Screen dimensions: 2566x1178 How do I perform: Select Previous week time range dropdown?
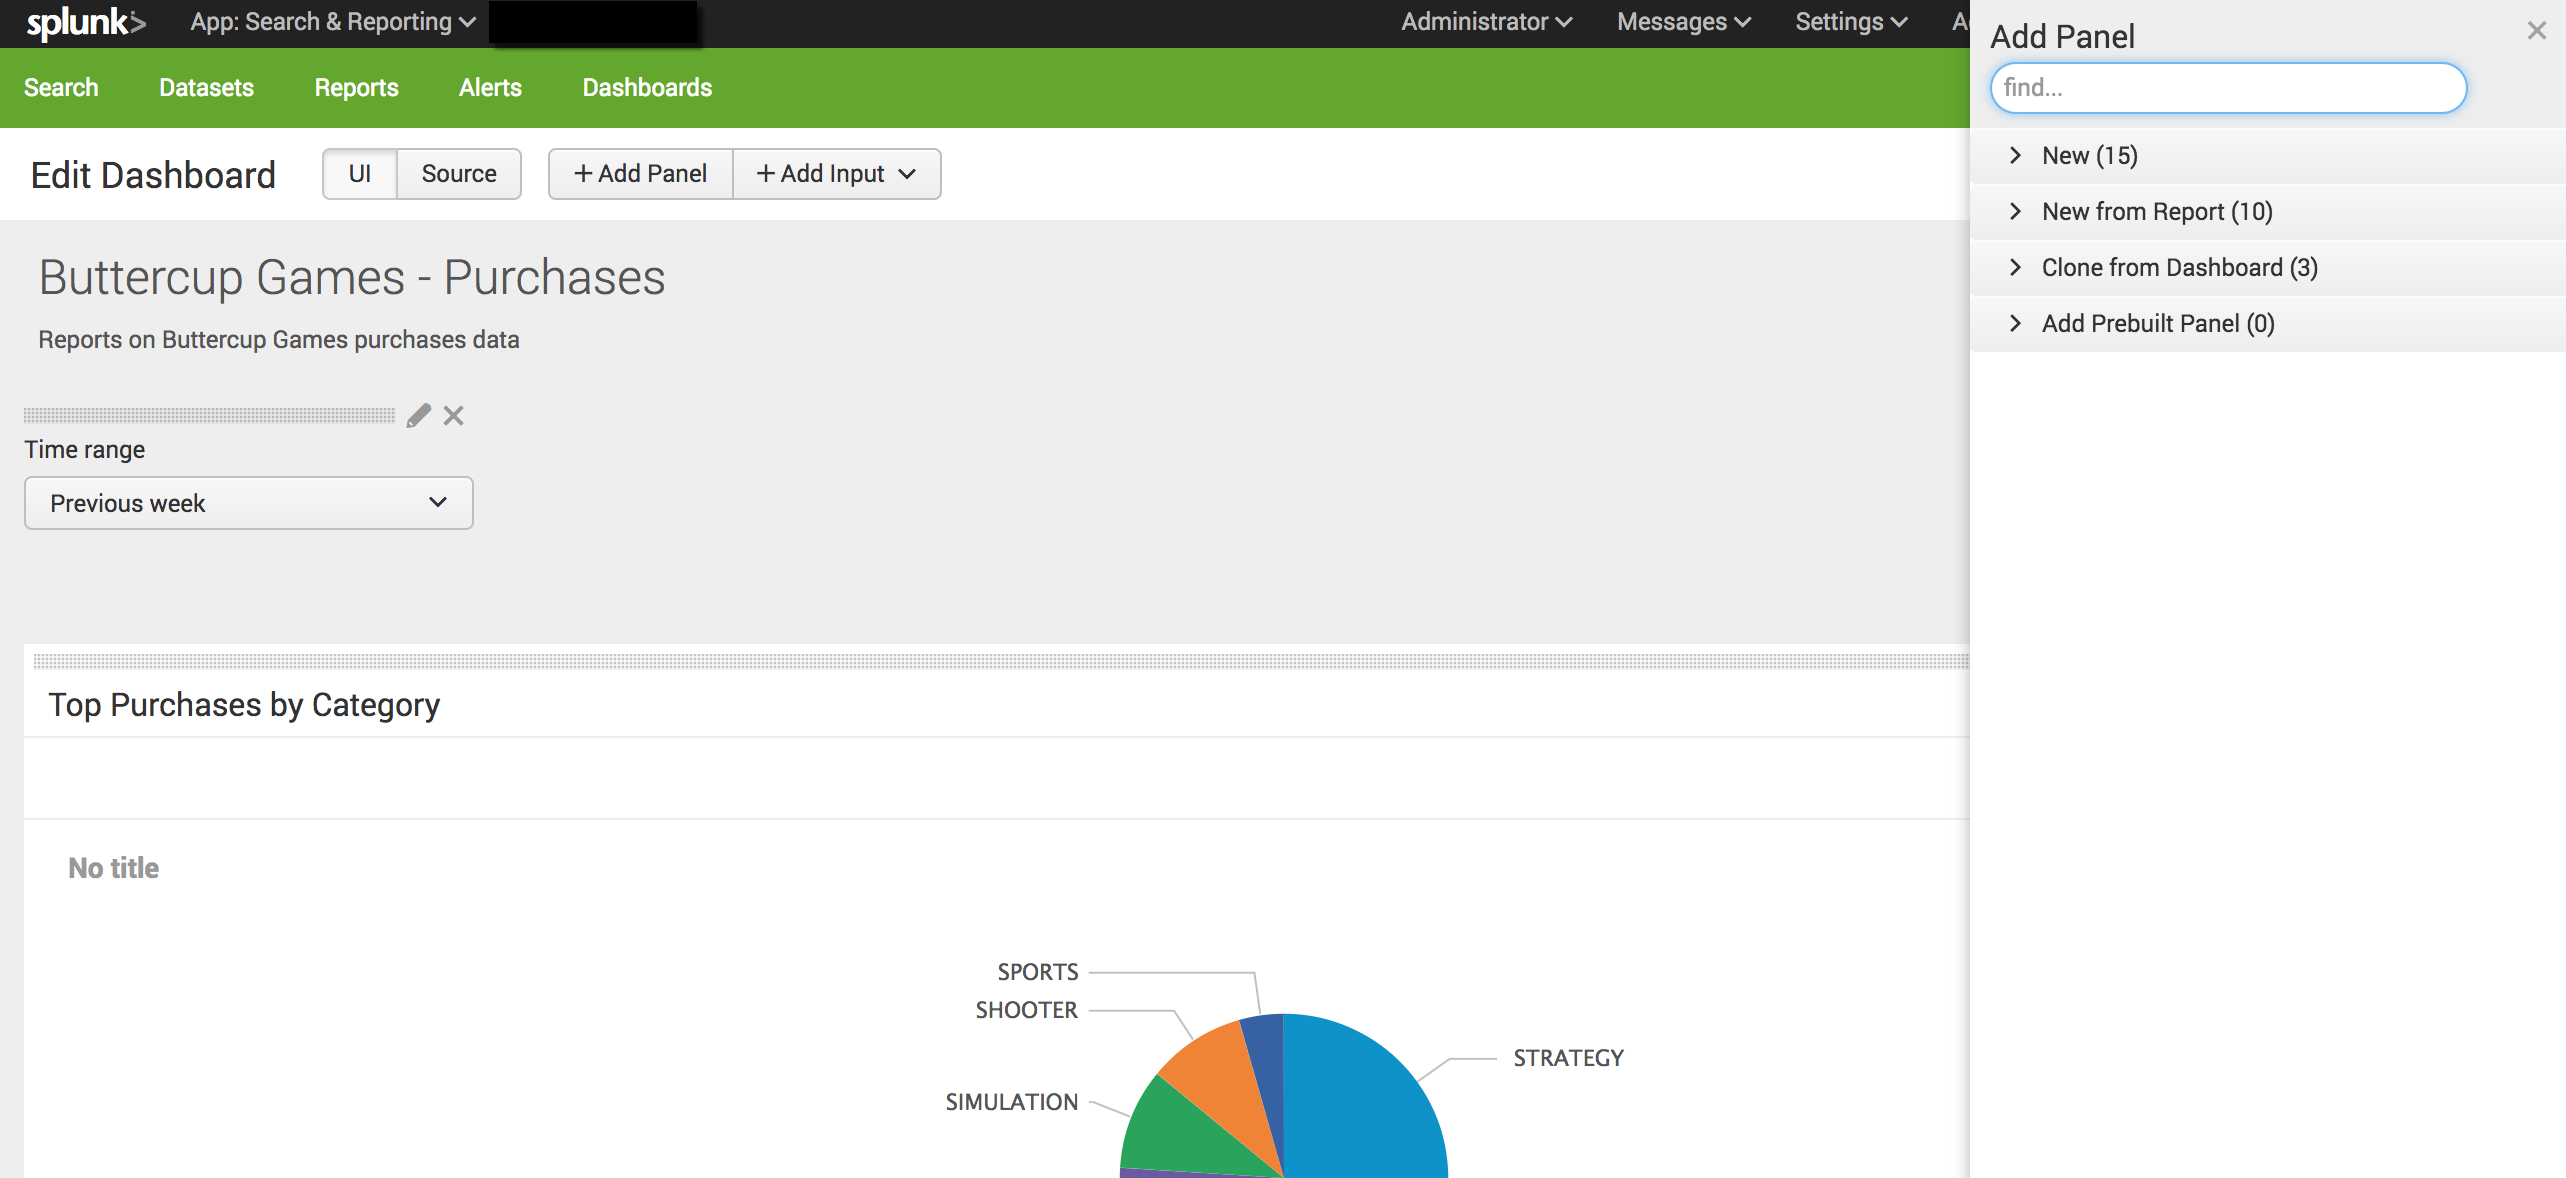[x=249, y=502]
